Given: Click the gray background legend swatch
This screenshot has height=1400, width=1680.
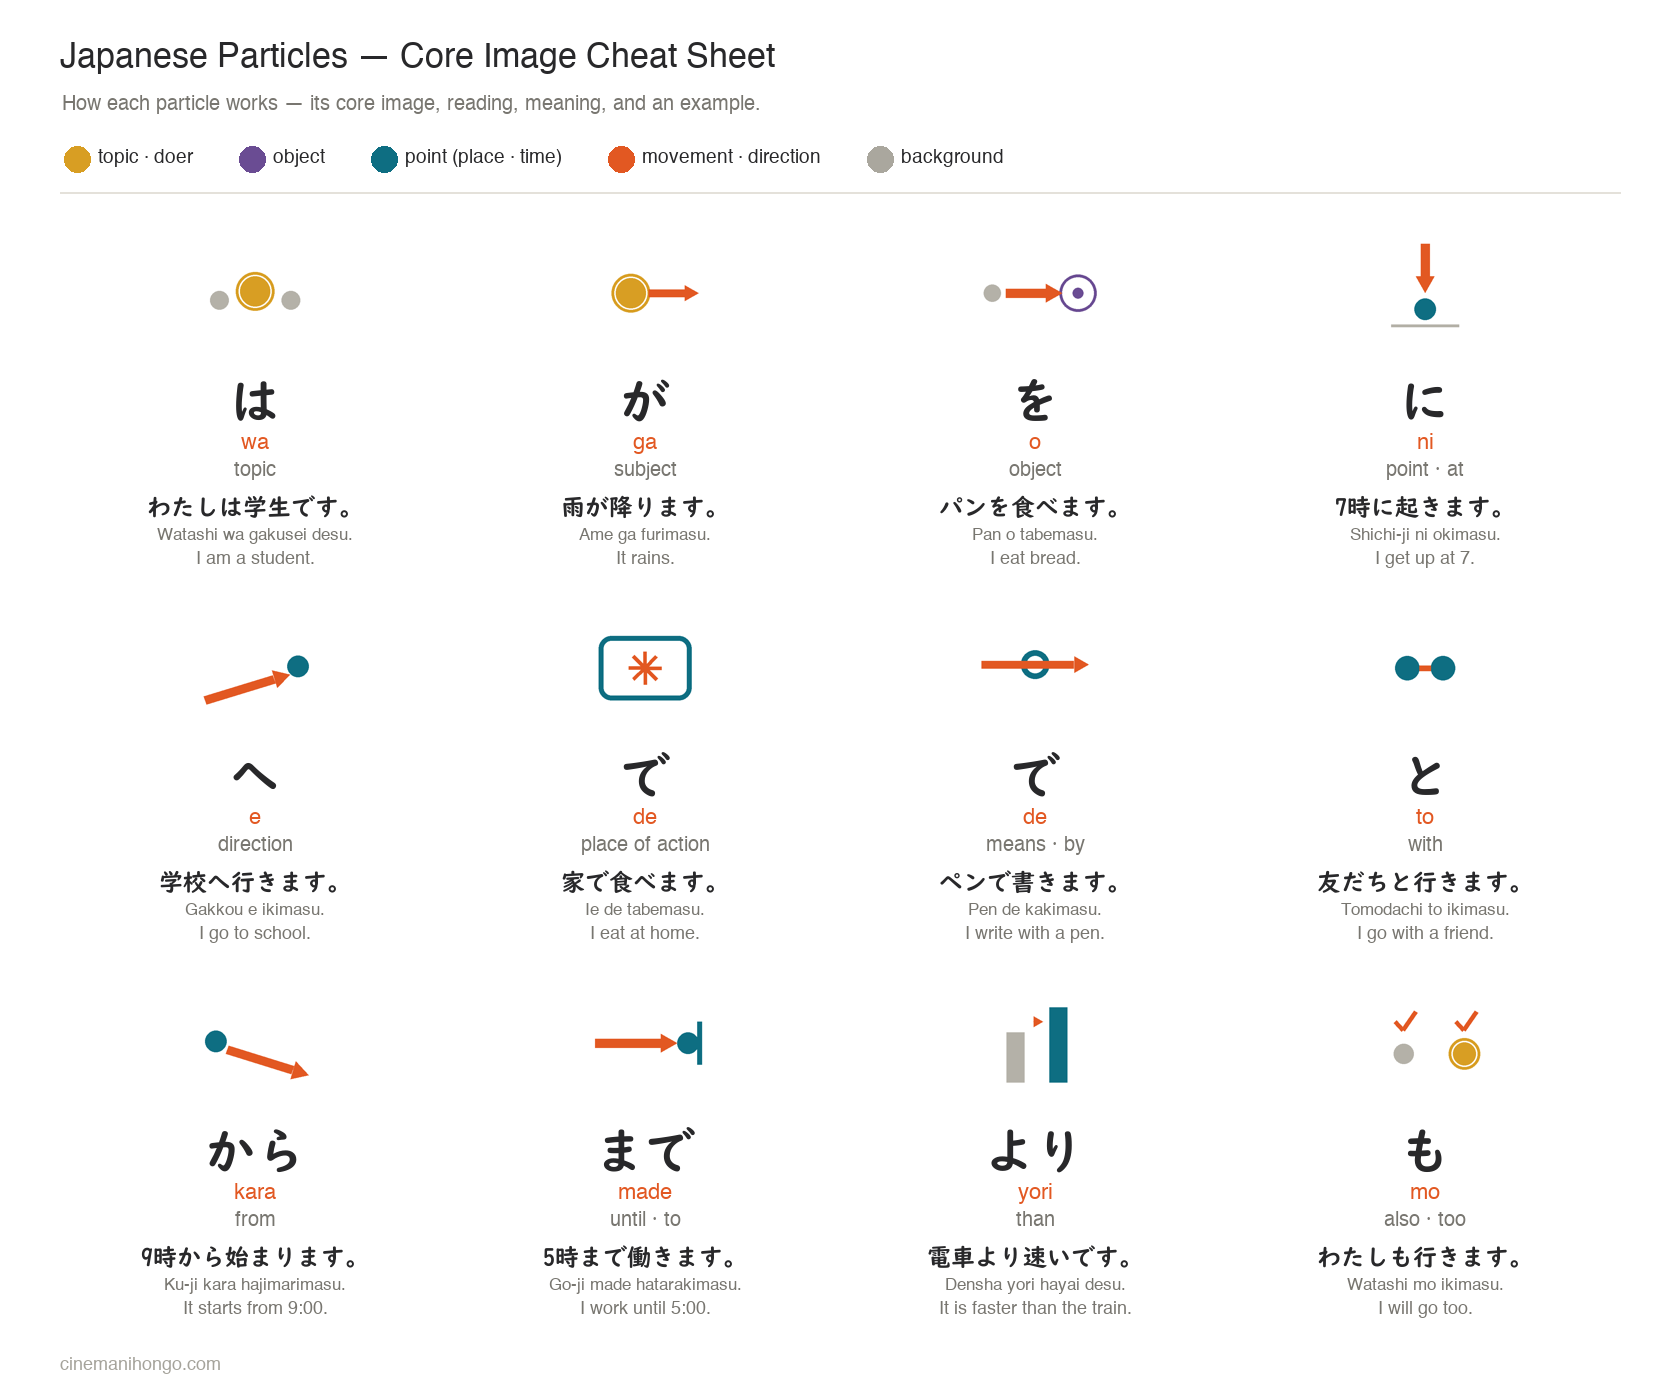Looking at the screenshot, I should 880,159.
